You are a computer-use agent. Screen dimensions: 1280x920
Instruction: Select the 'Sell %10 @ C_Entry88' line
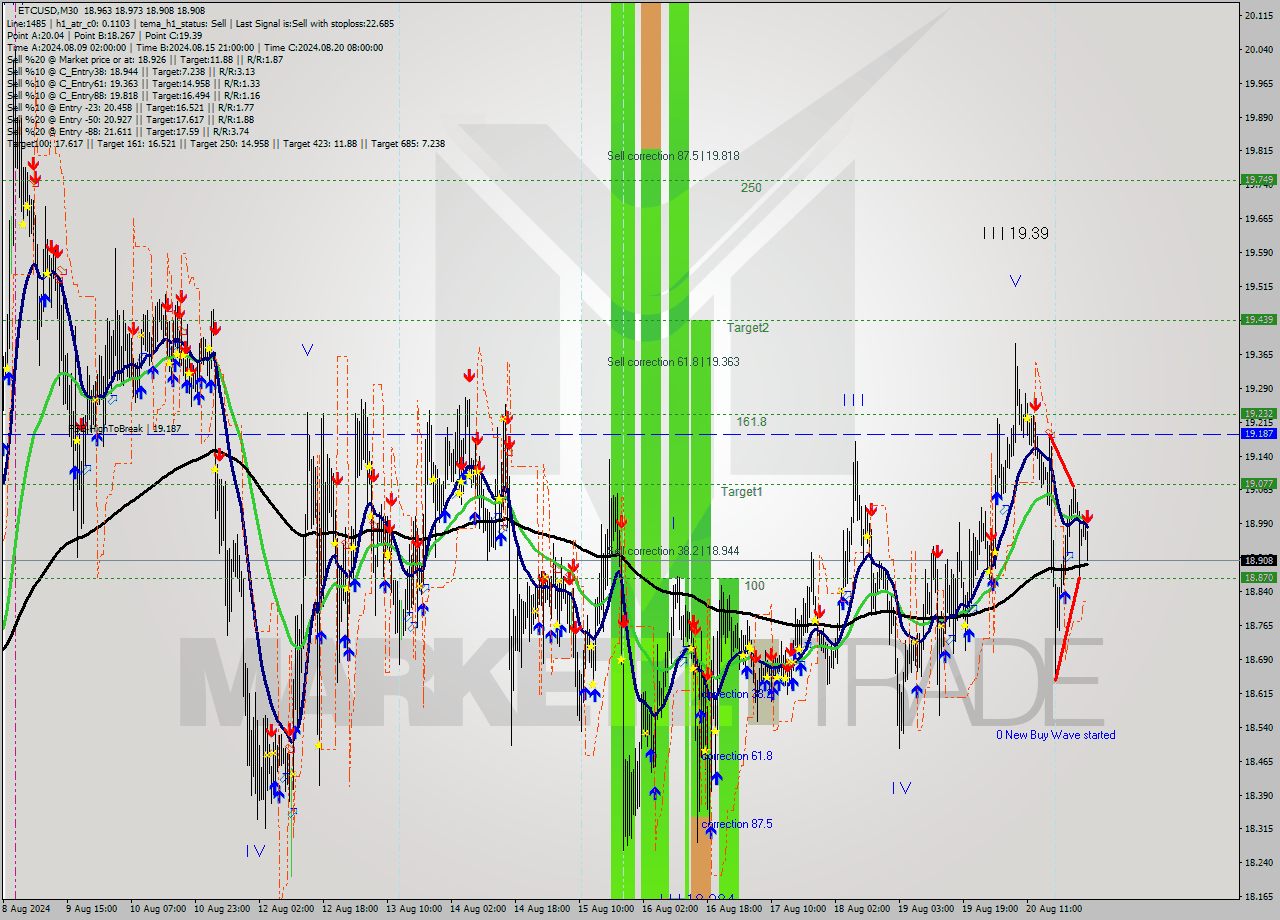[x=133, y=95]
